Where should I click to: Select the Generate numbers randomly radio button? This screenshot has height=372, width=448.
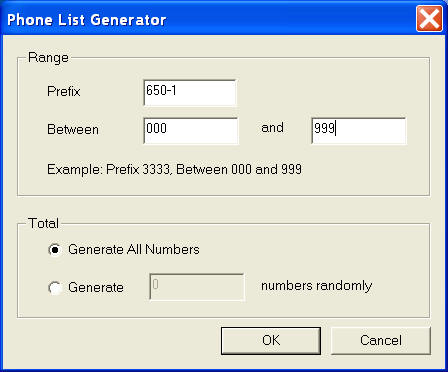(55, 288)
